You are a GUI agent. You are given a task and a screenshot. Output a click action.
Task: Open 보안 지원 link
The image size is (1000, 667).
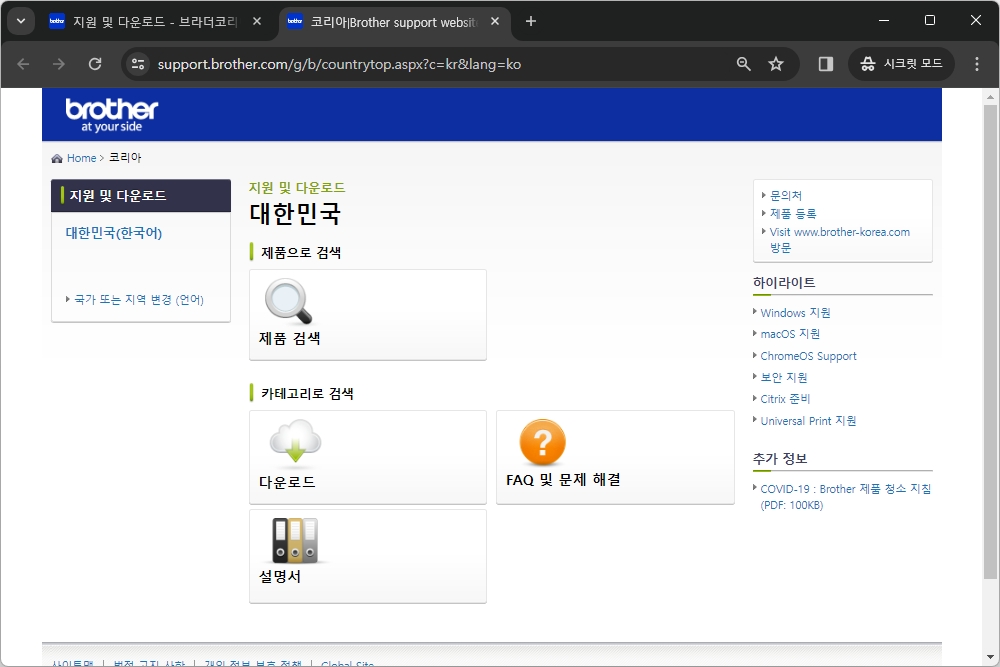tap(784, 377)
